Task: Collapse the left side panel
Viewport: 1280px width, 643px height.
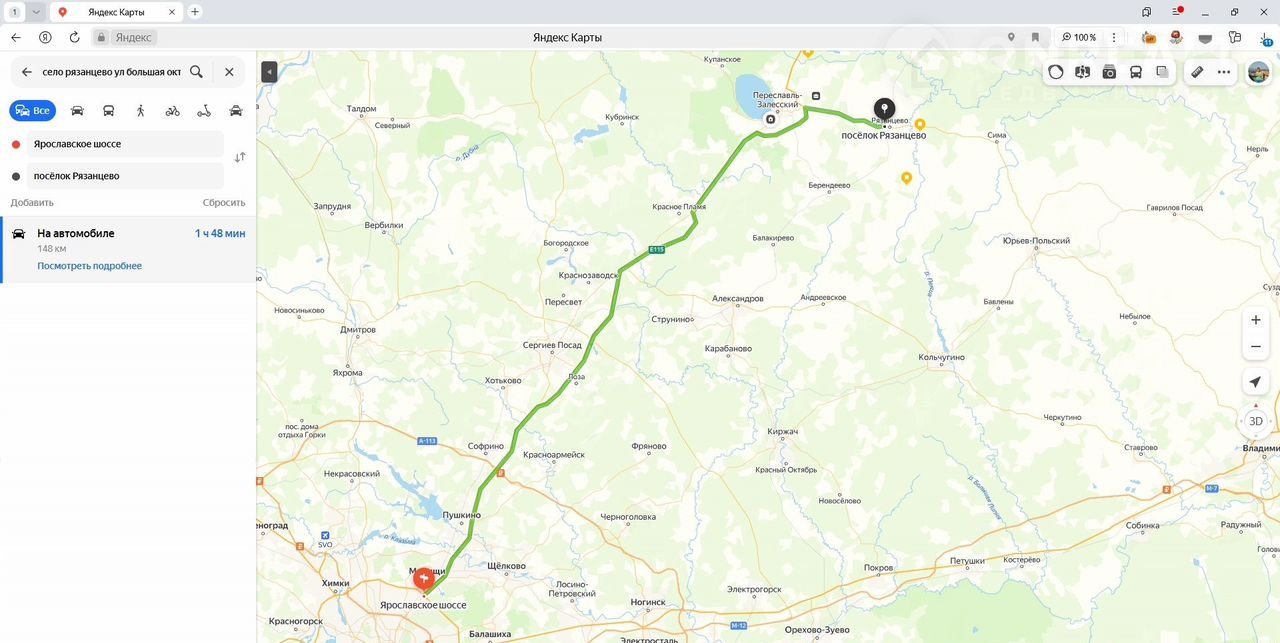Action: click(x=269, y=72)
